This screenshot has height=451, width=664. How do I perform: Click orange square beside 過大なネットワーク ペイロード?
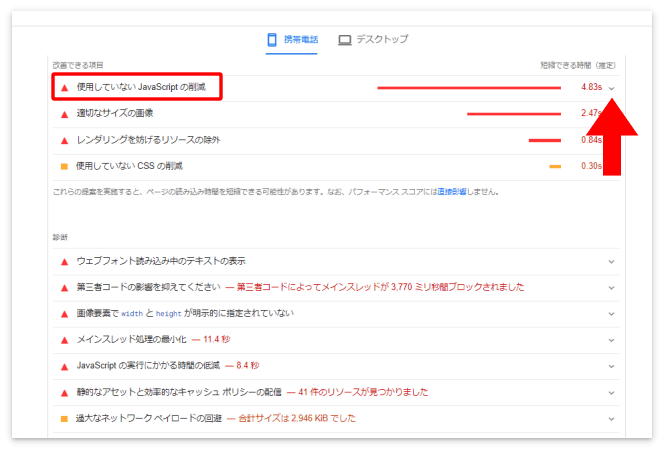64,419
